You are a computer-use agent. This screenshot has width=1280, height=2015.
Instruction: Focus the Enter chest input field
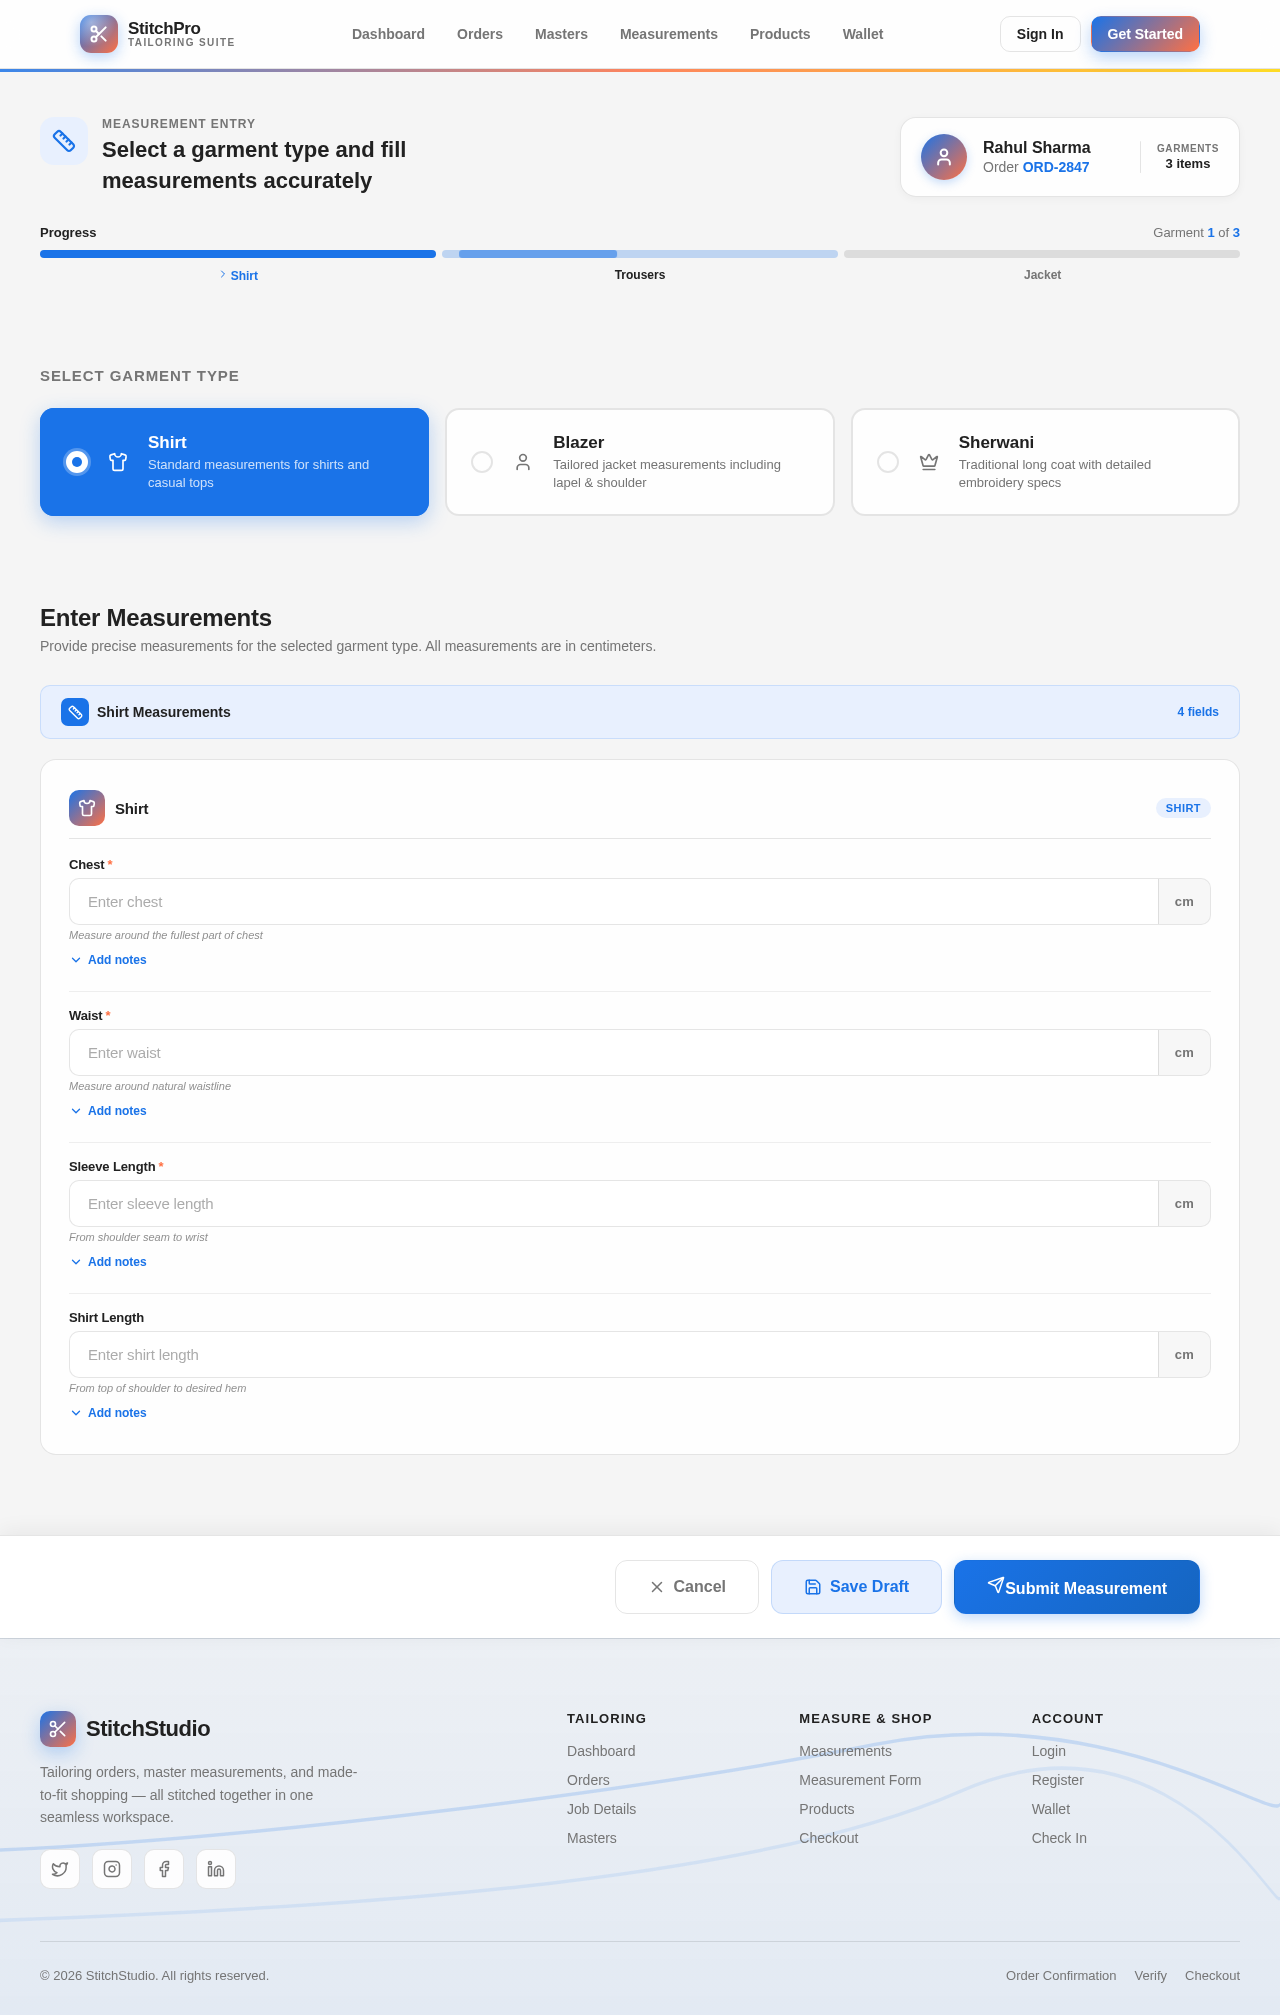tap(613, 902)
